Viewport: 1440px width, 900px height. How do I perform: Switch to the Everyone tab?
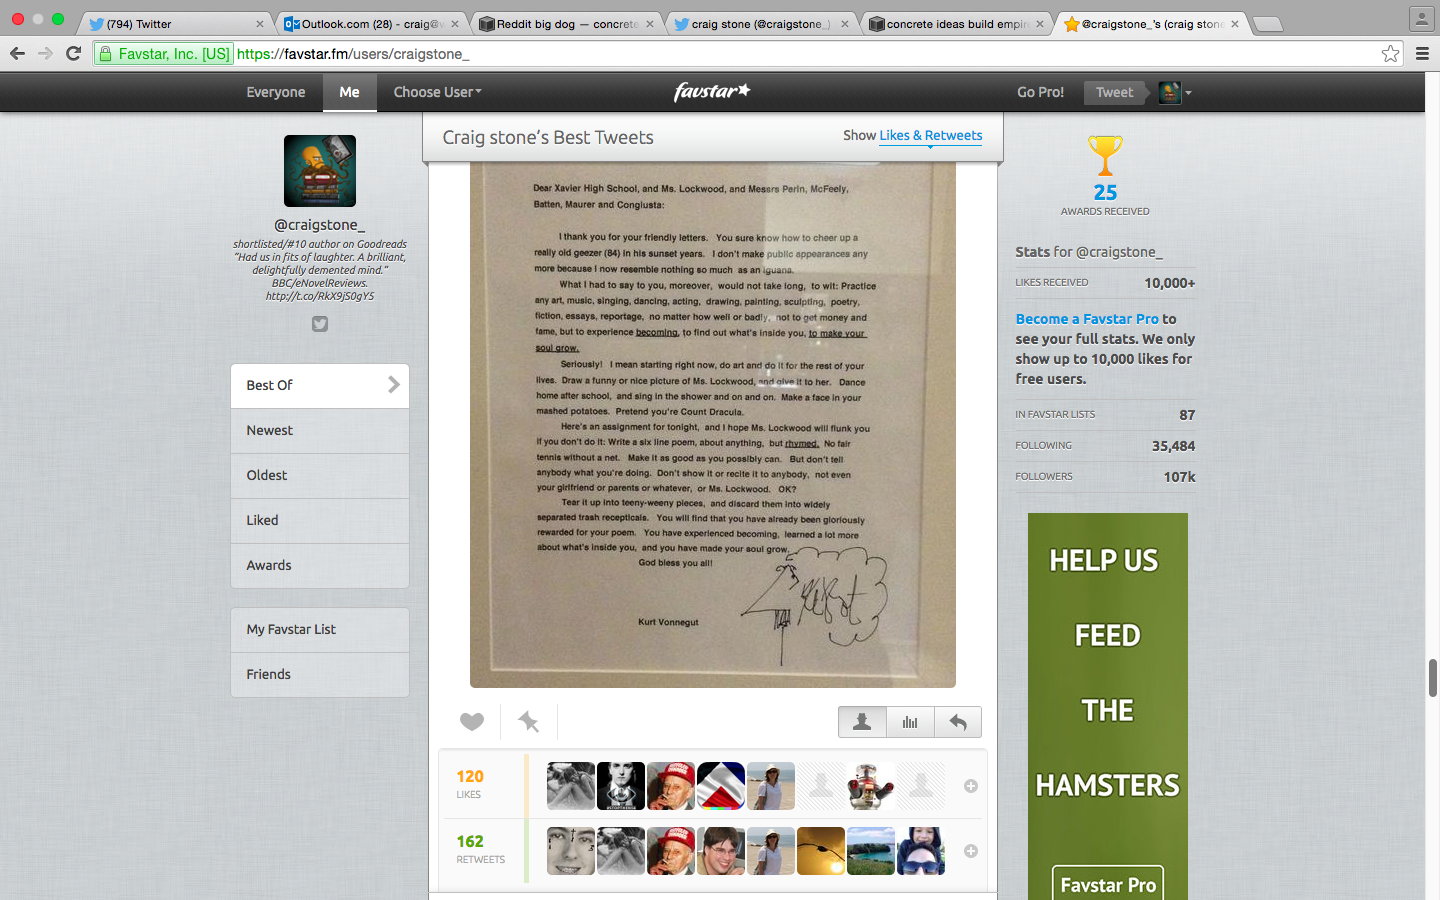(x=276, y=92)
